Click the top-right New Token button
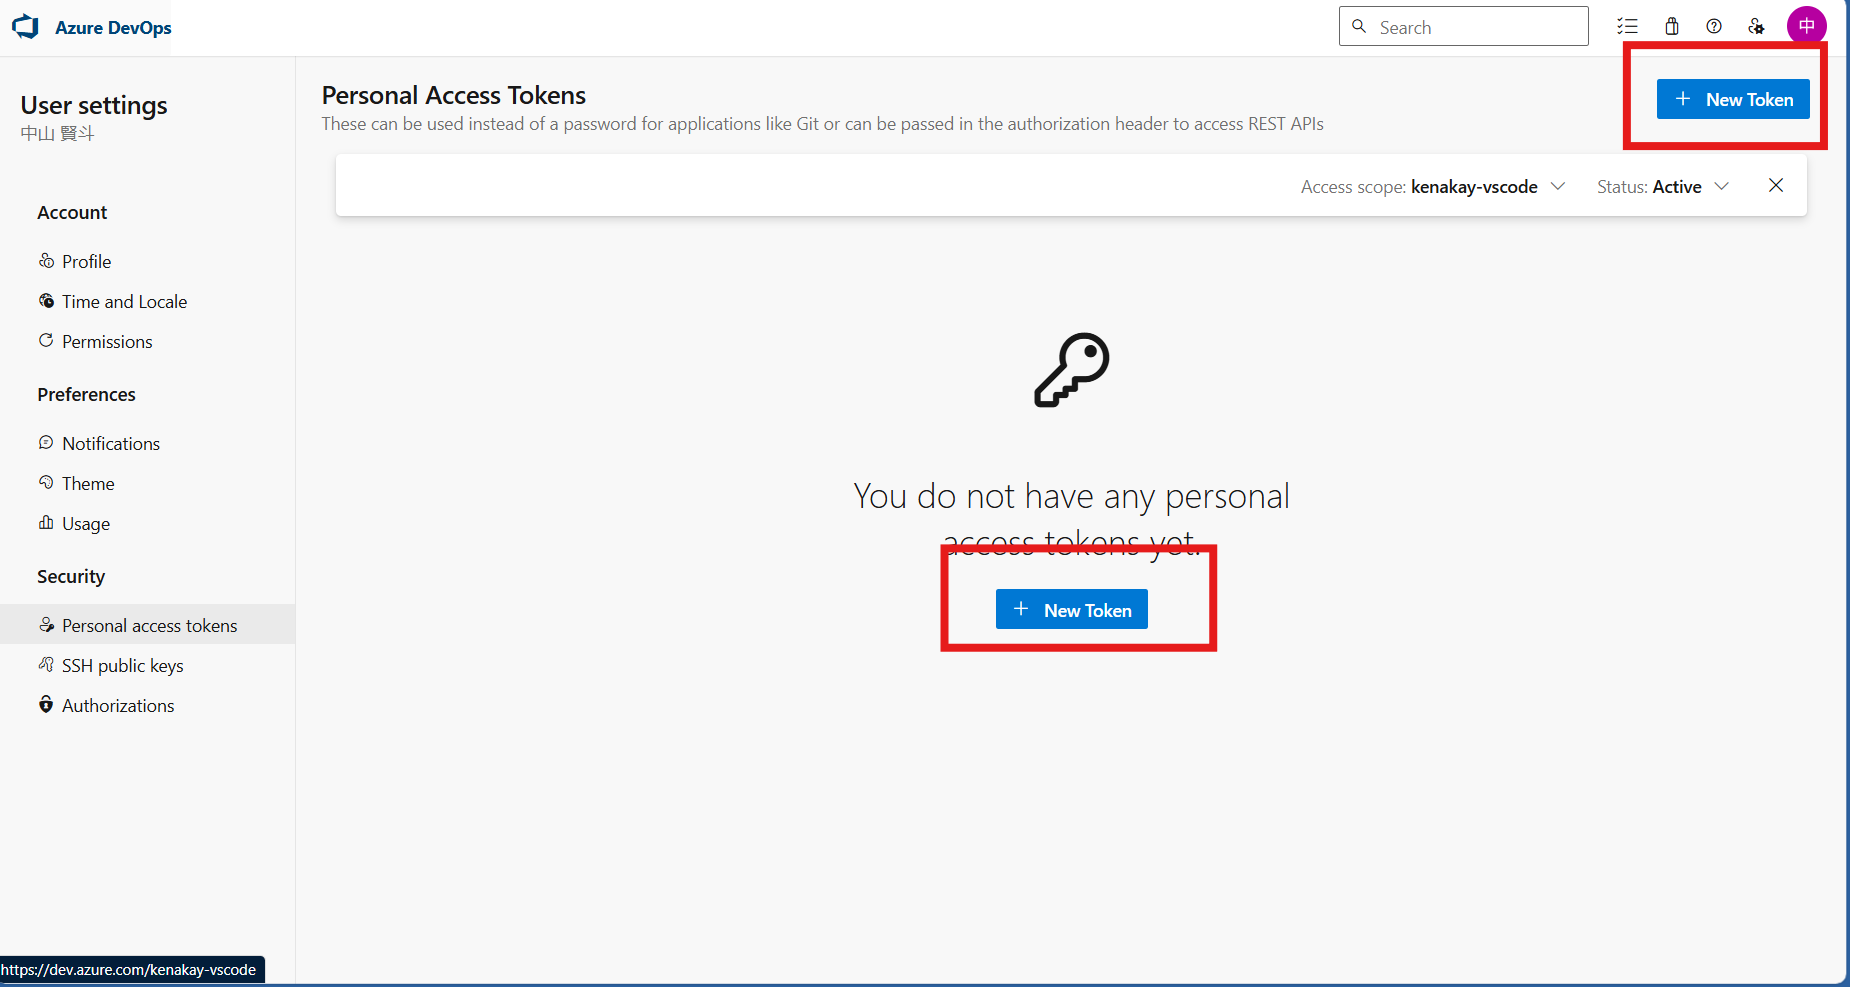The height and width of the screenshot is (987, 1850). coord(1732,99)
